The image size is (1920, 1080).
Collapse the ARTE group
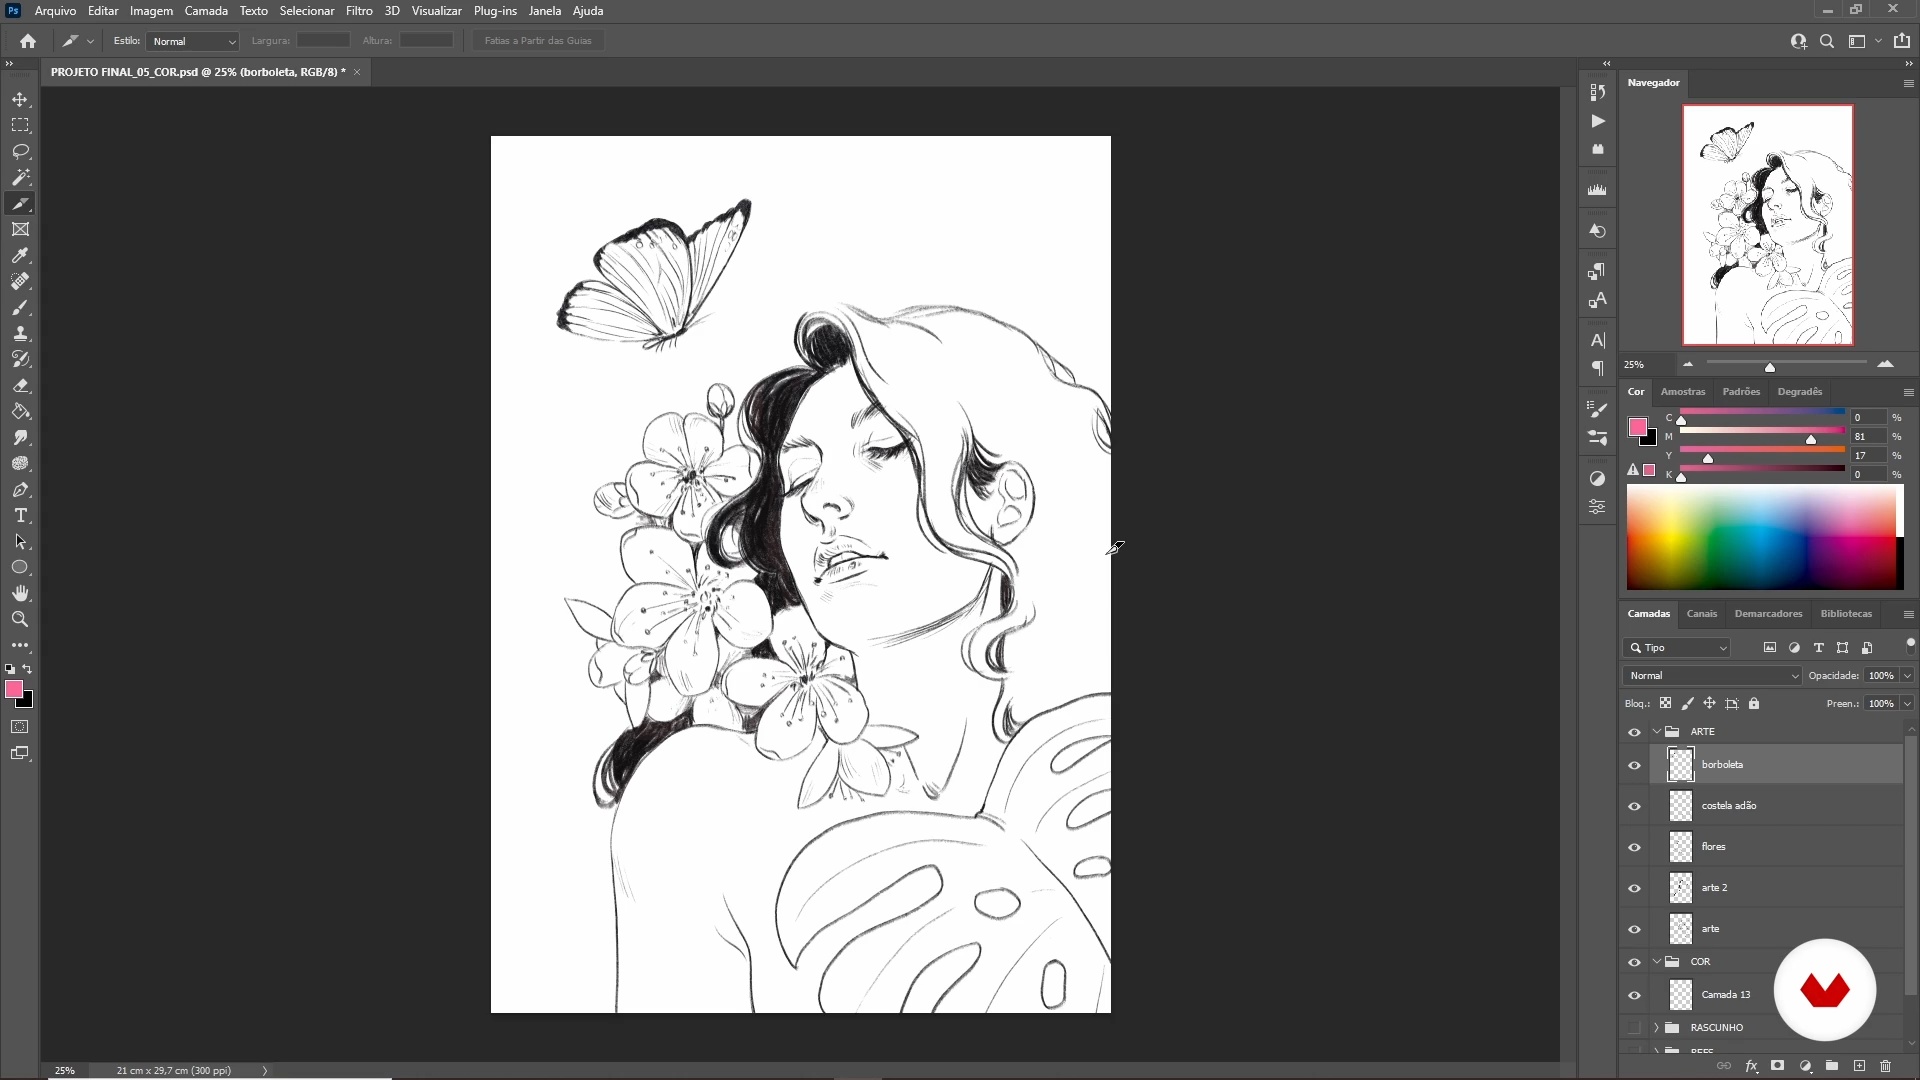1657,732
